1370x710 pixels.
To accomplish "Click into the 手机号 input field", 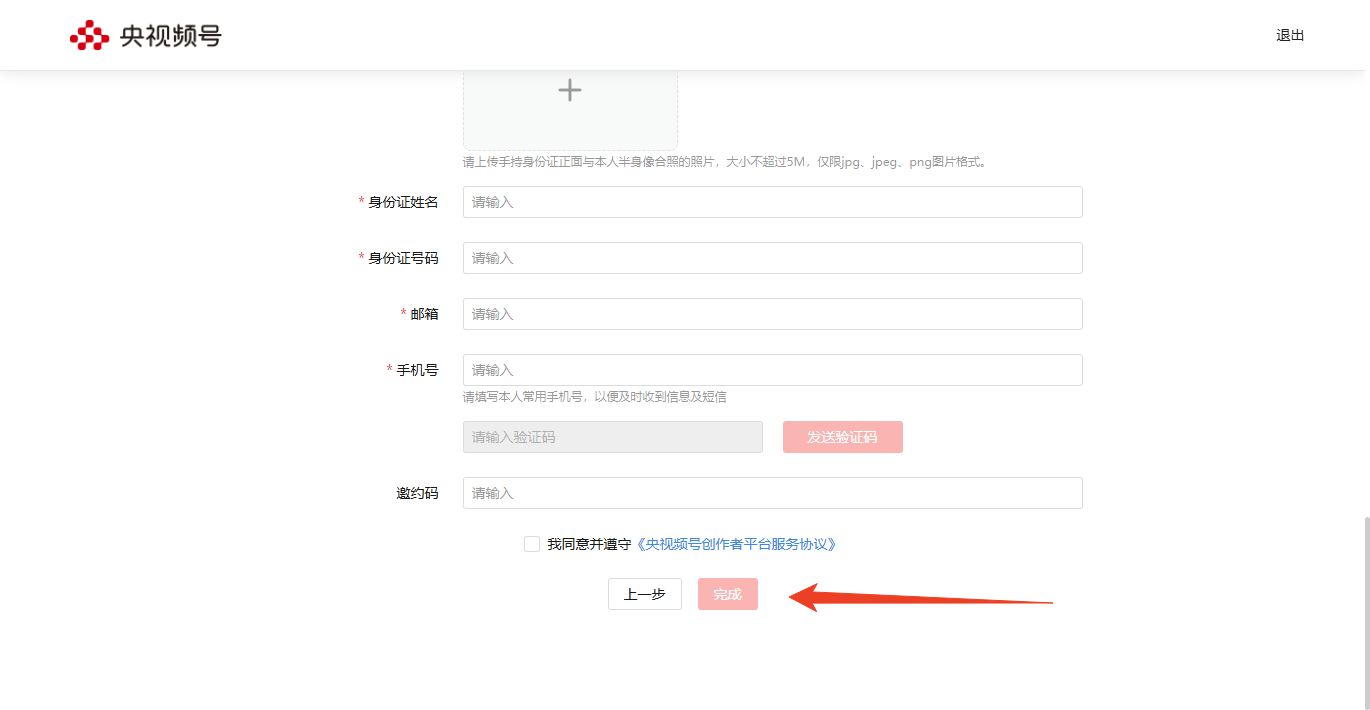I will [772, 370].
